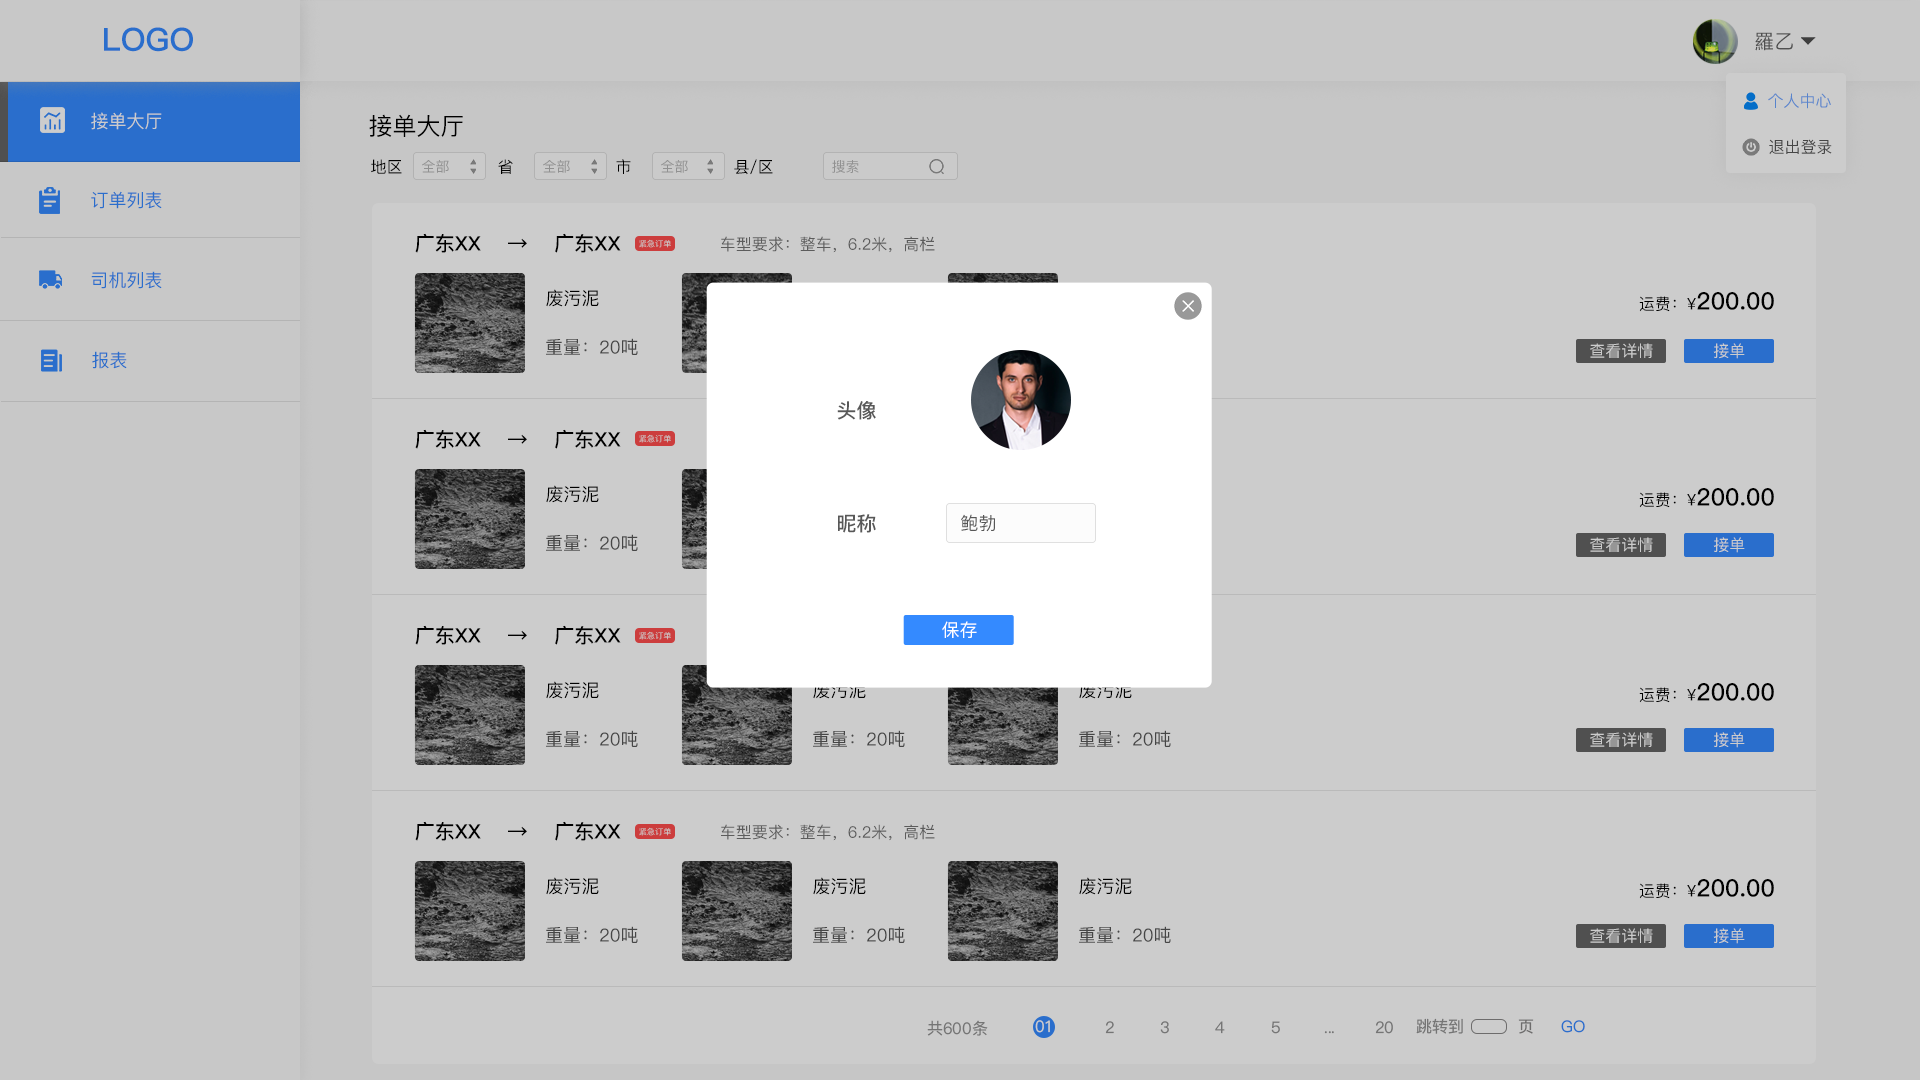Click third cargo thumbnail in fourth order row
The height and width of the screenshot is (1080, 1920).
coord(1003,911)
